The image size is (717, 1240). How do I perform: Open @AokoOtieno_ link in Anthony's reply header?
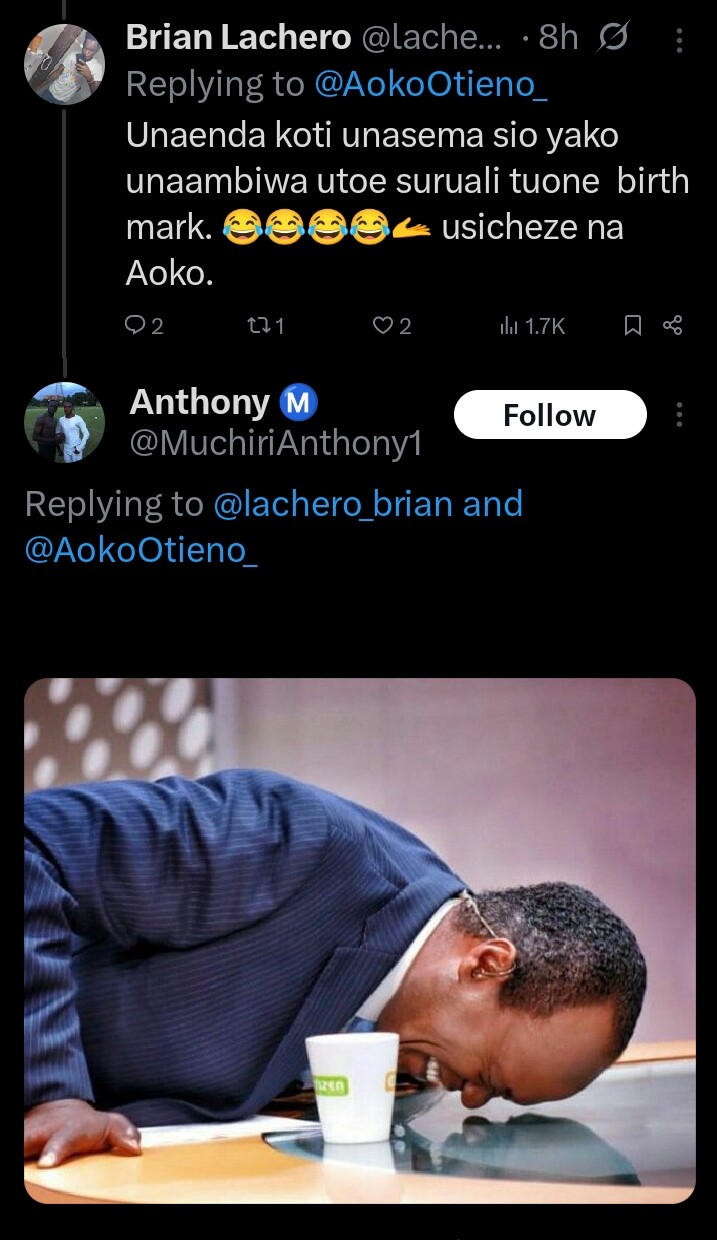[141, 549]
